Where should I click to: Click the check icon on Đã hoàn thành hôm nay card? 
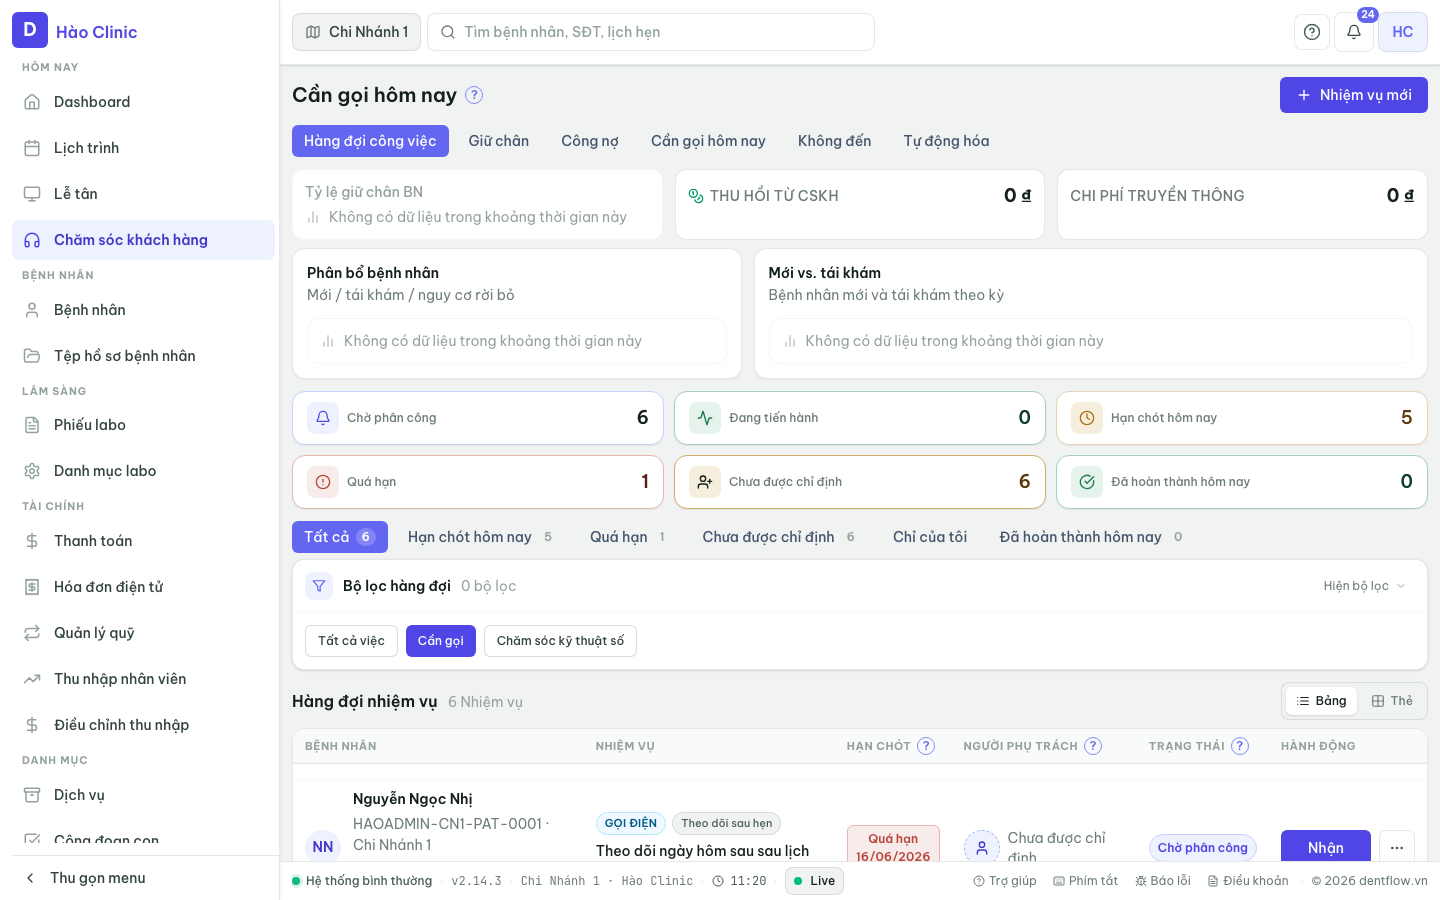tap(1087, 482)
